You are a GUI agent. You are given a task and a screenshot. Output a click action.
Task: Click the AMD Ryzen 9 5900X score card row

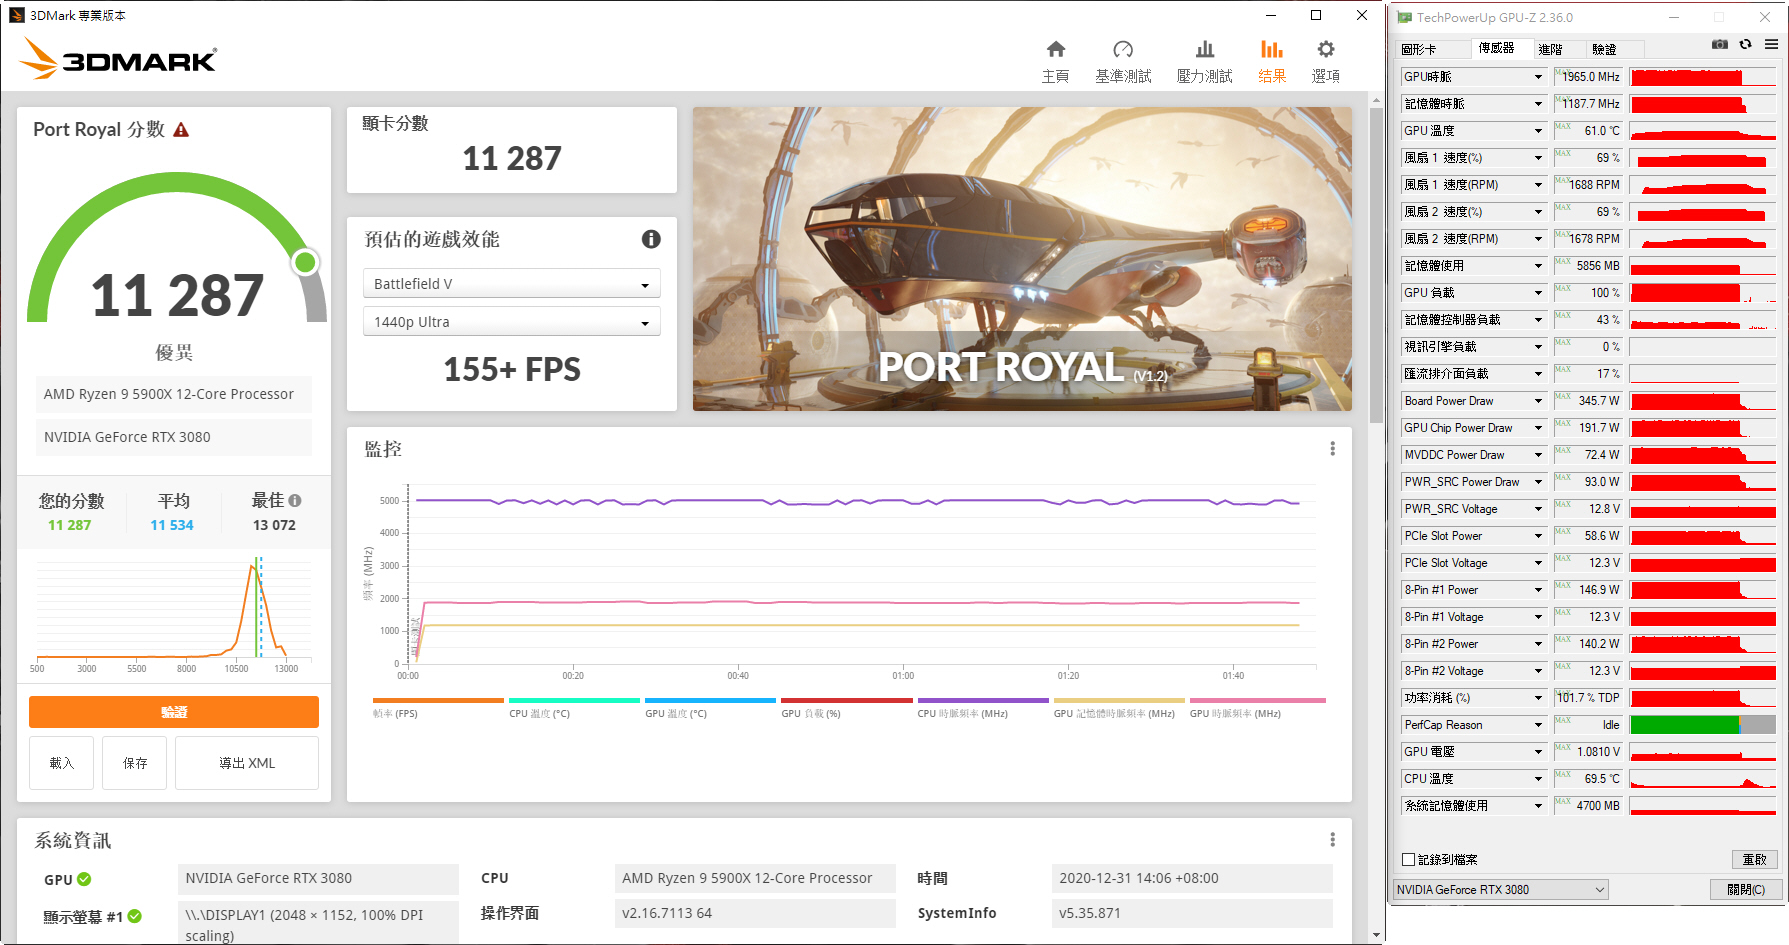click(x=174, y=394)
